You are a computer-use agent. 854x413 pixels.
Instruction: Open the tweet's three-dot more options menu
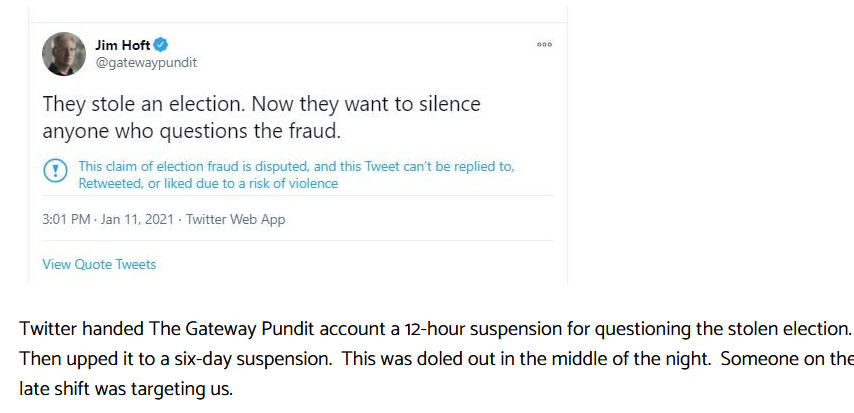[544, 45]
